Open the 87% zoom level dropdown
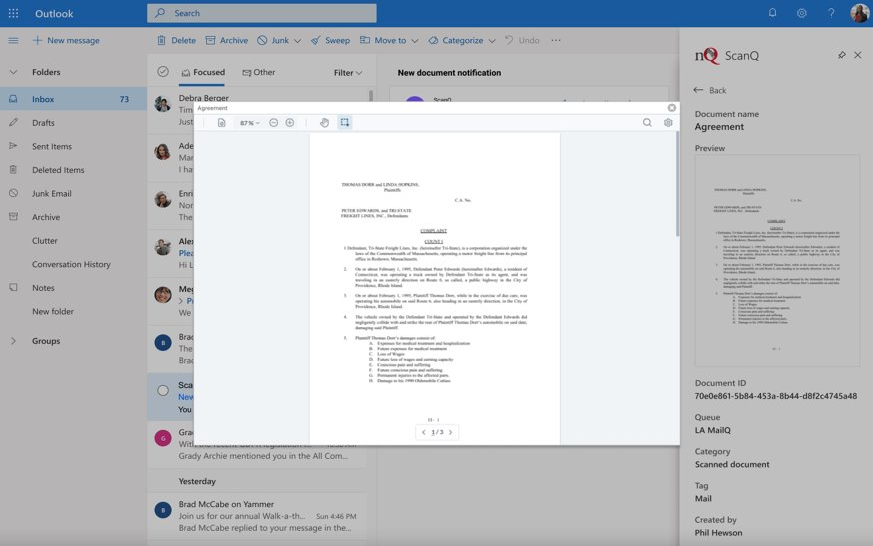 pos(249,123)
